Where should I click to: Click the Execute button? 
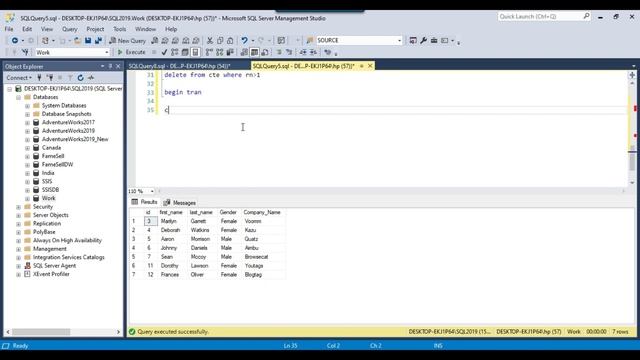coord(131,52)
